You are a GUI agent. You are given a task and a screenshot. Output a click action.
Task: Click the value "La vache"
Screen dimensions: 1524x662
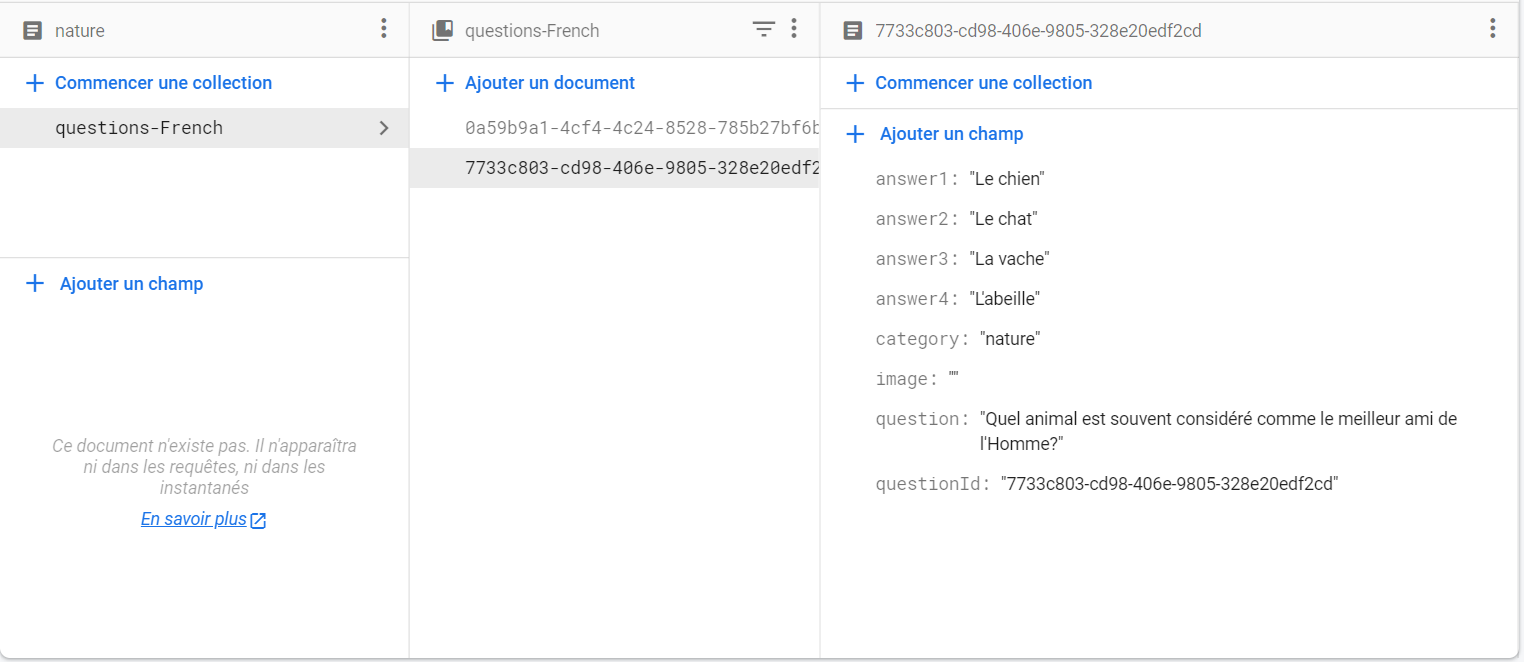1010,259
